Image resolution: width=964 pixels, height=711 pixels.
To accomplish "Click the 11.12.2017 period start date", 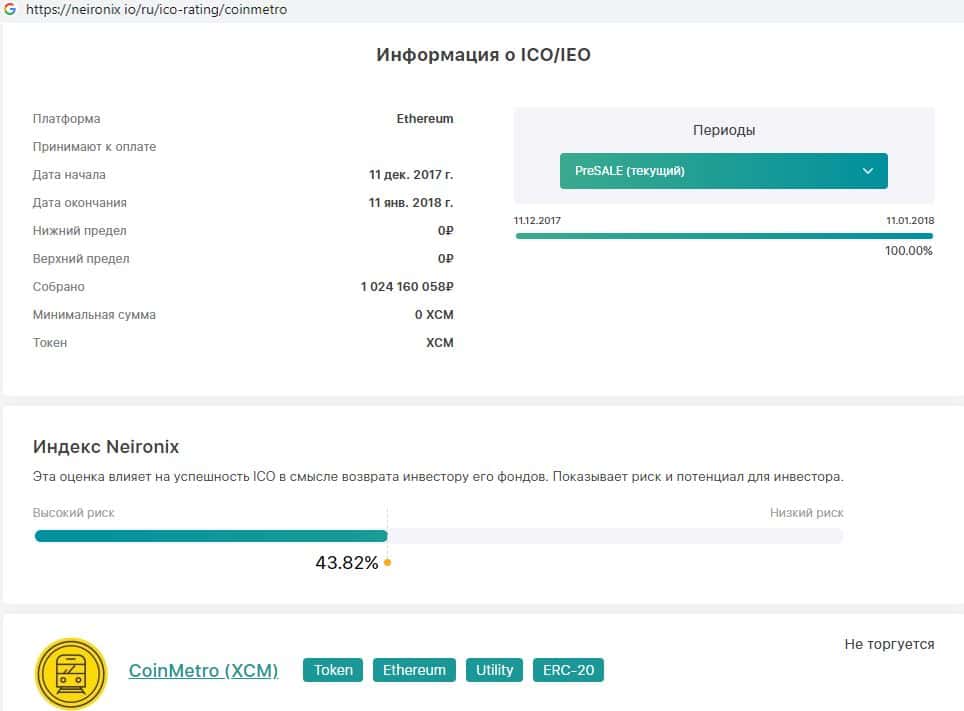I will [x=537, y=220].
